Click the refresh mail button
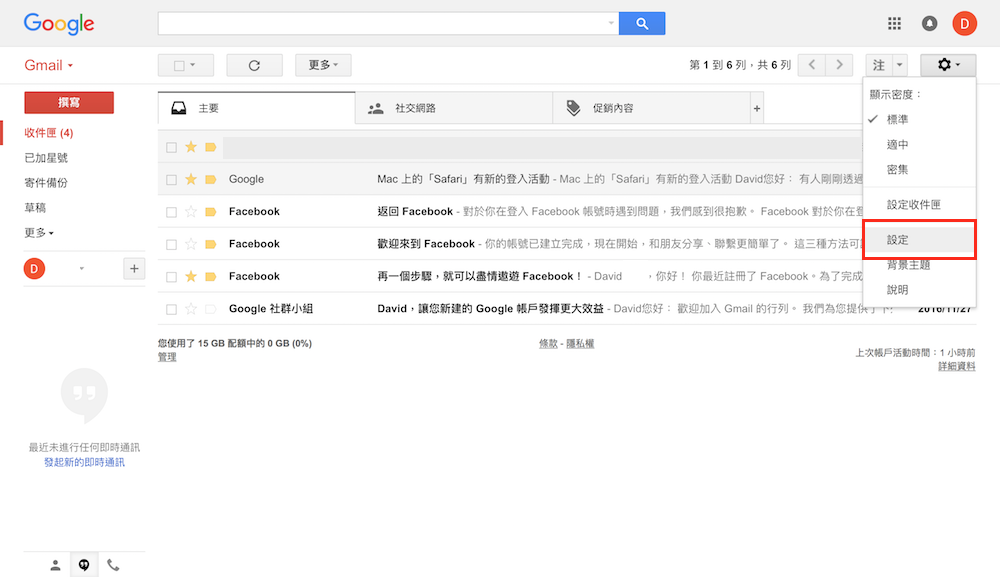 pyautogui.click(x=254, y=65)
